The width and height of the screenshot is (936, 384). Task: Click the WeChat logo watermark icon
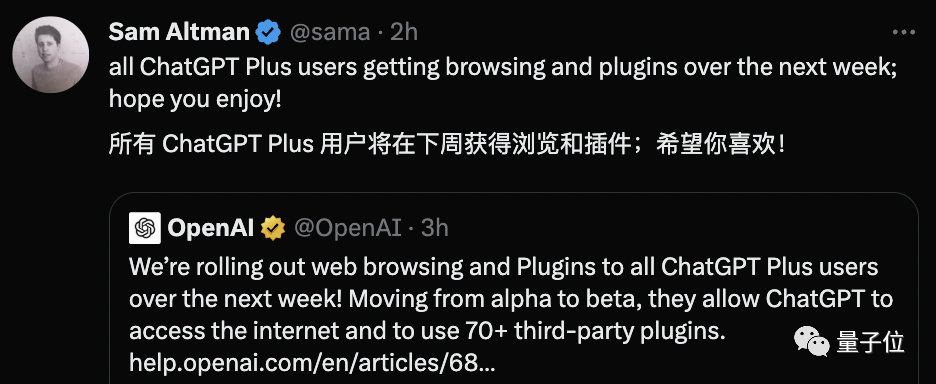(x=812, y=342)
